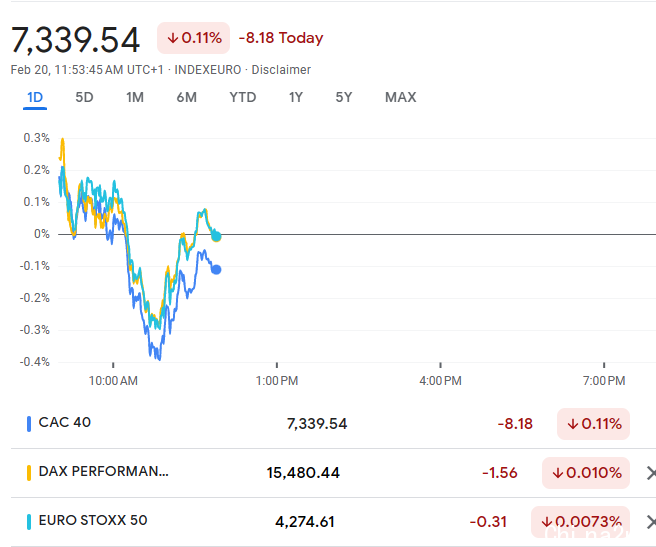The width and height of the screenshot is (656, 547).
Task: Open the 6M chart range
Action: [x=186, y=98]
